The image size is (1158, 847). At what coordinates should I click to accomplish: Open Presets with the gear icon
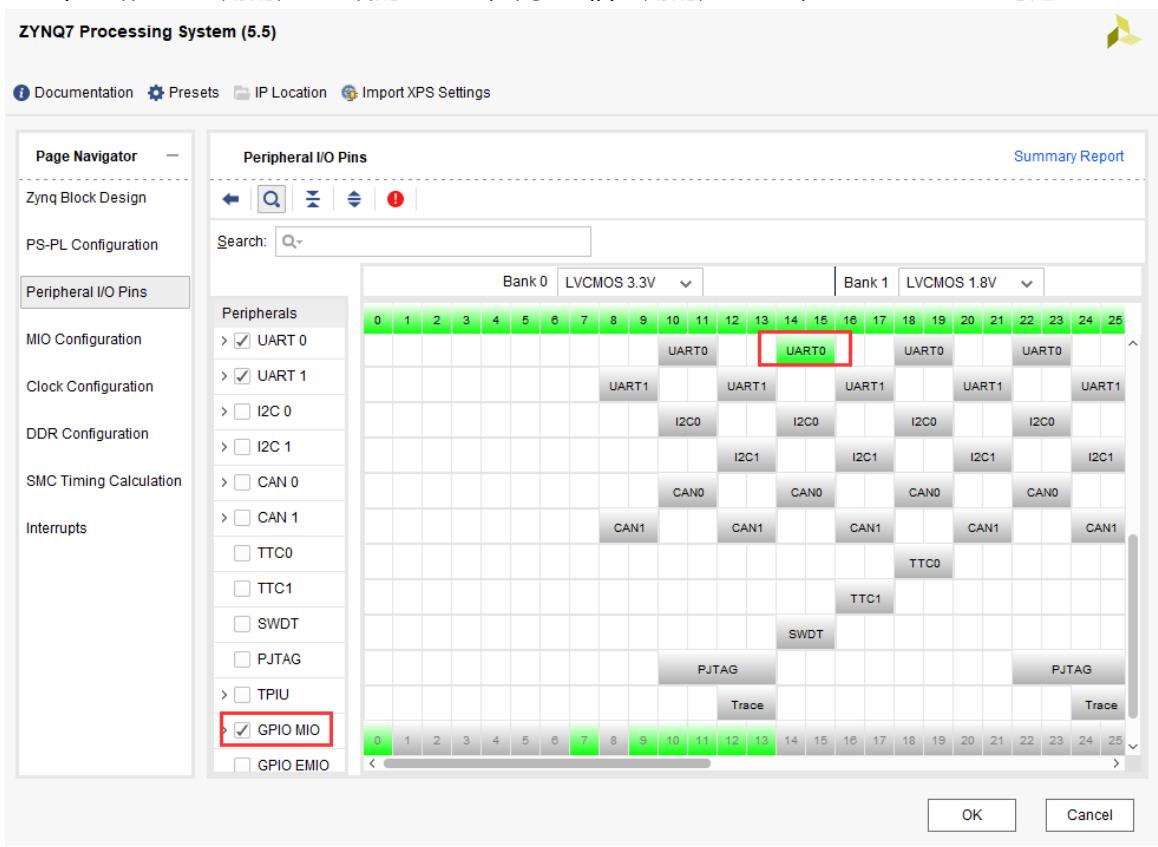click(155, 93)
